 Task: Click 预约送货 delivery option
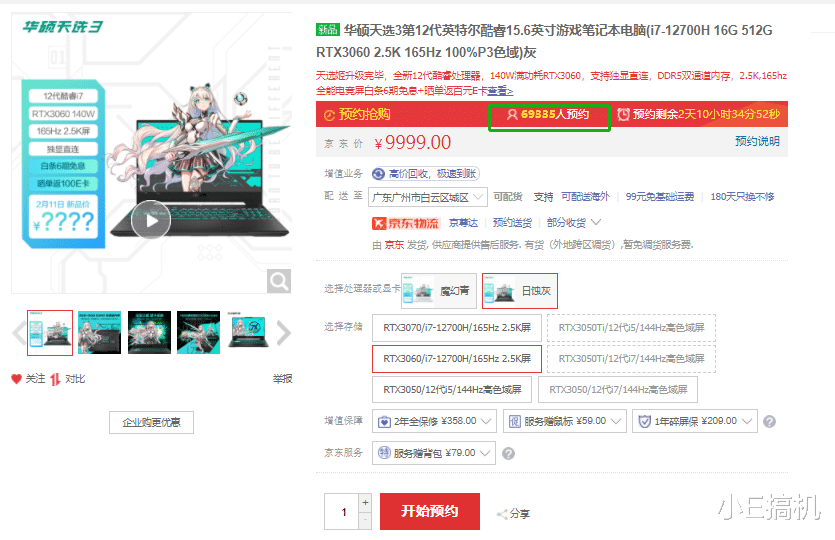pos(512,223)
